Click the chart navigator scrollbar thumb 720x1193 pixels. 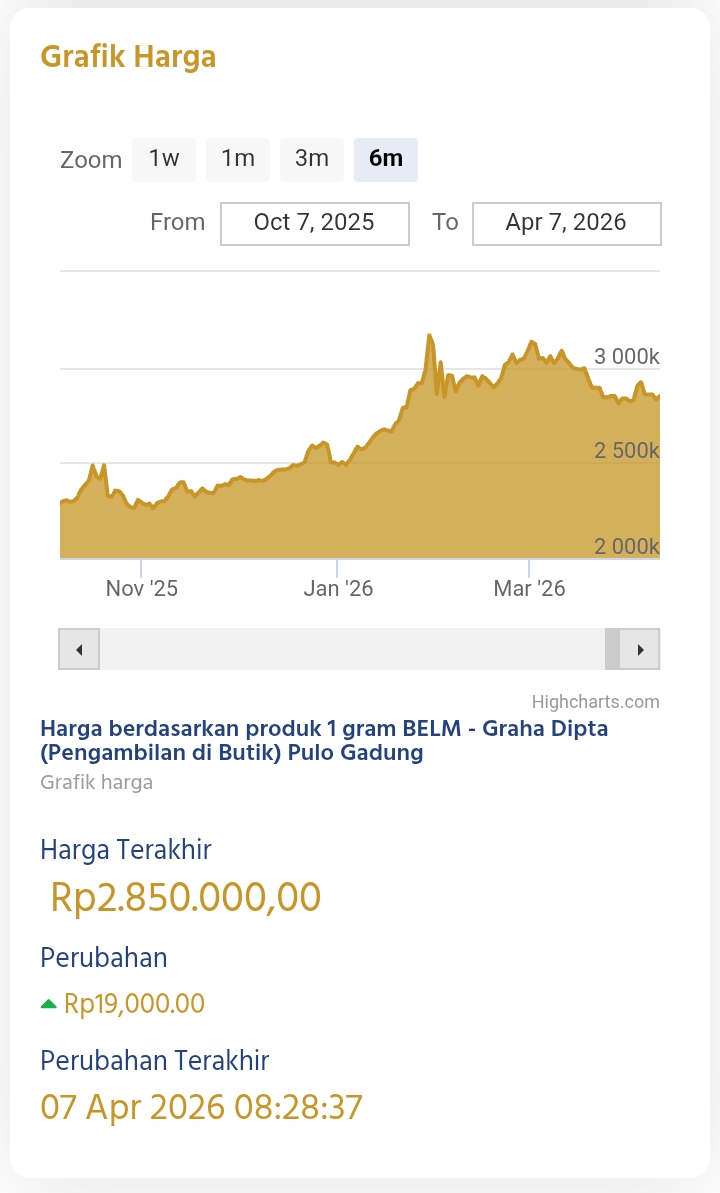612,649
